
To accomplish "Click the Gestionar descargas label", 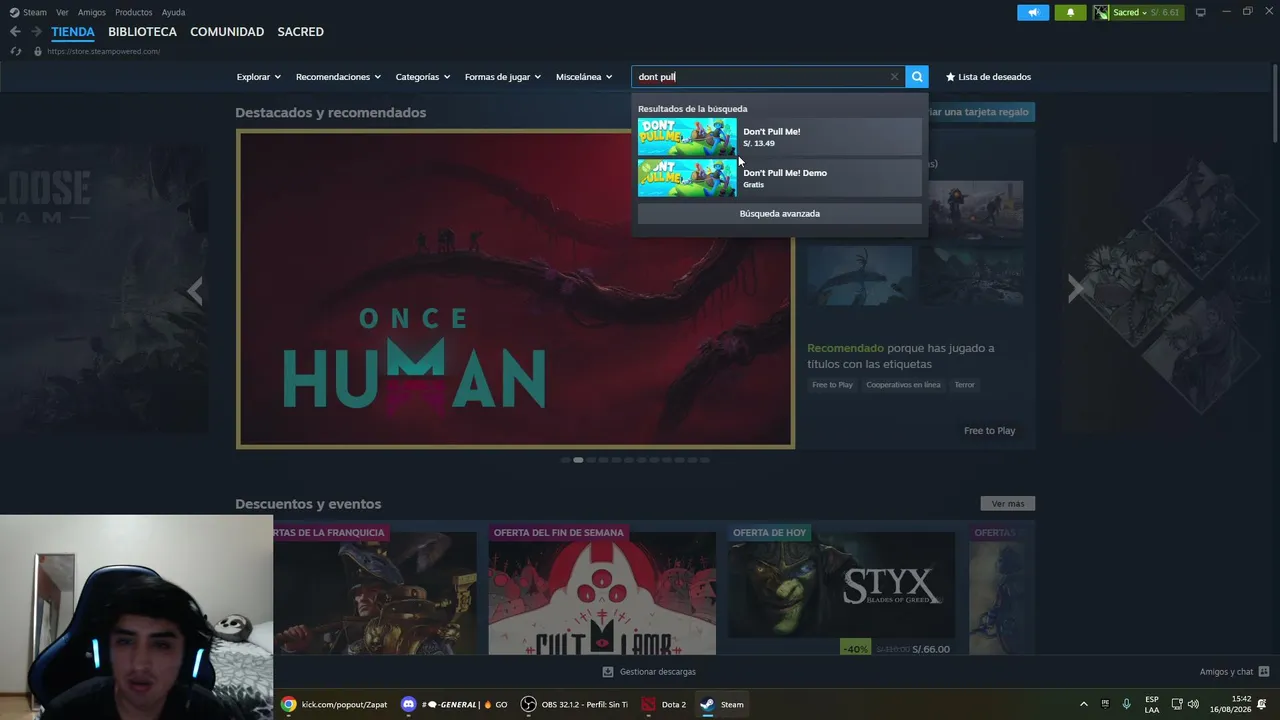I will tap(657, 672).
